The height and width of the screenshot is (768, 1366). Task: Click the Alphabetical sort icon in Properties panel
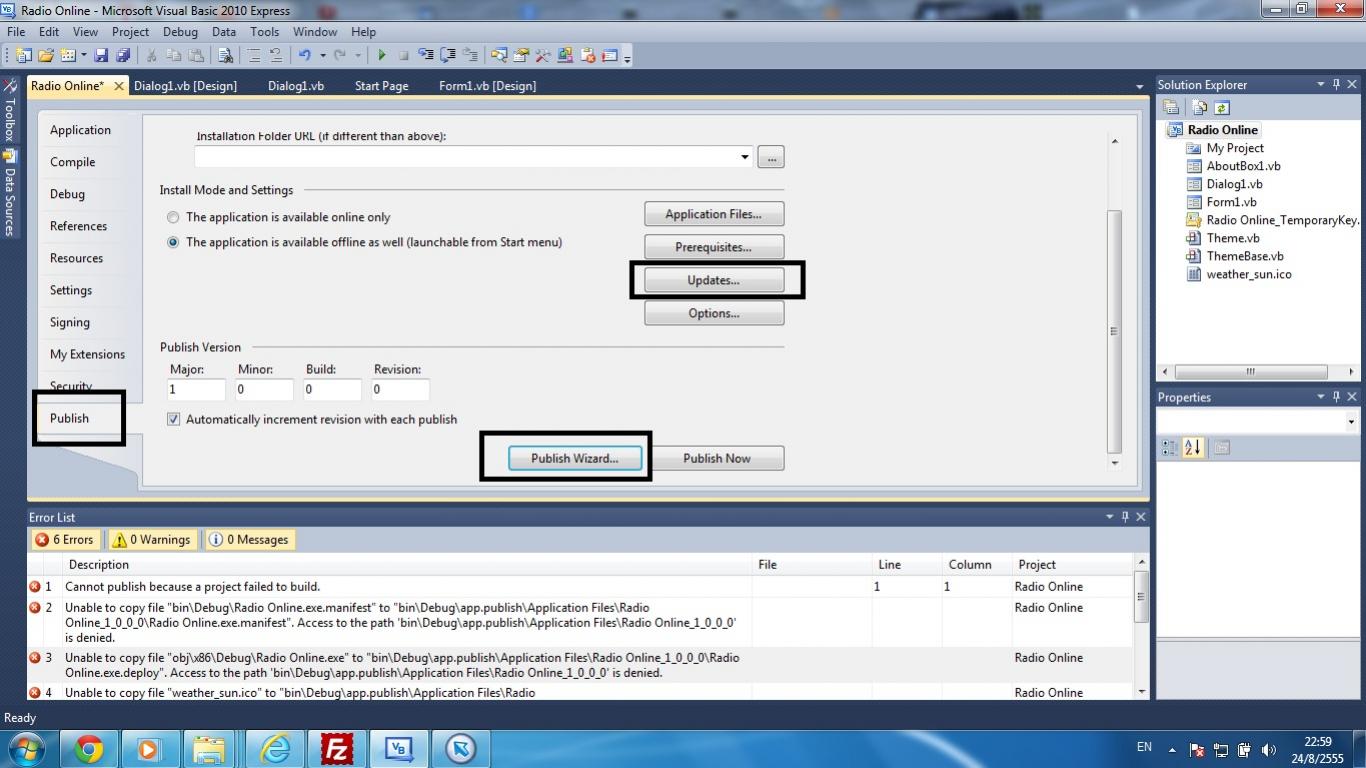(x=1192, y=448)
